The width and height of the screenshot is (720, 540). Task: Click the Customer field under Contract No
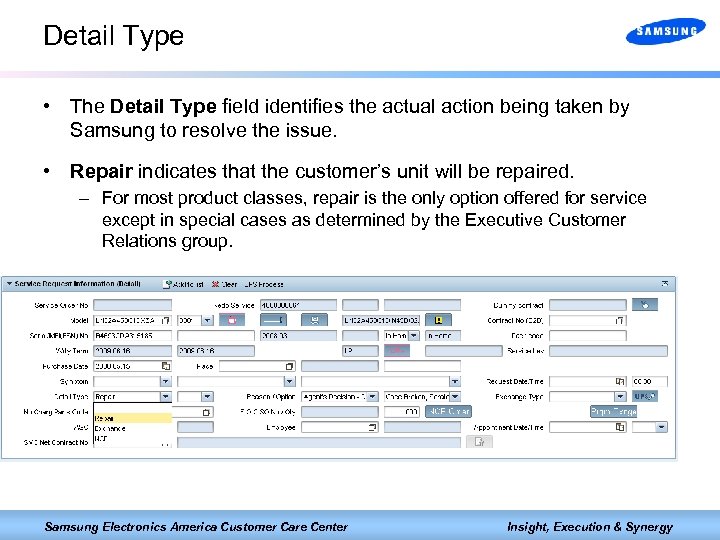tap(588, 336)
